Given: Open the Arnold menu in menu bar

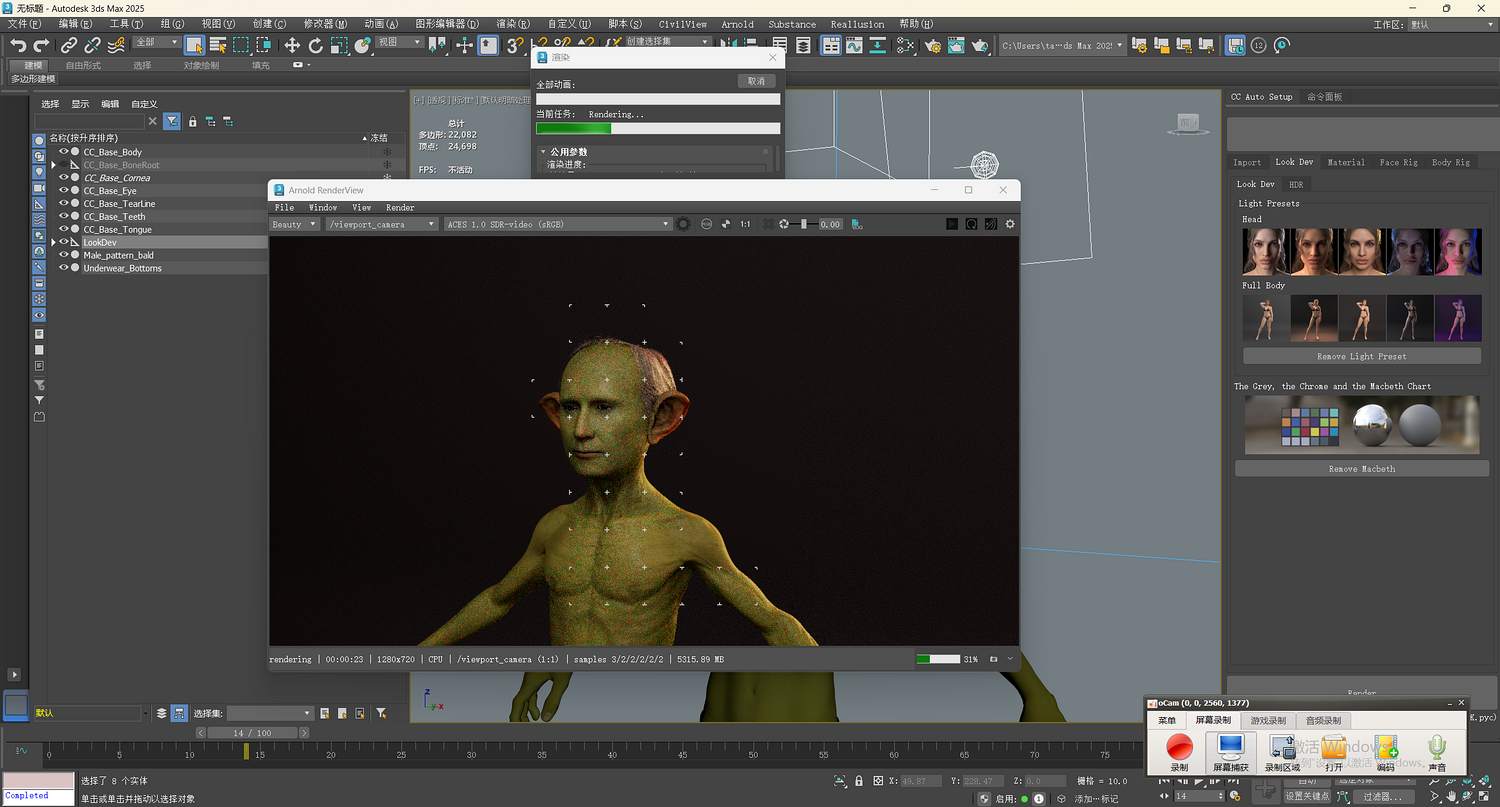Looking at the screenshot, I should pos(738,24).
